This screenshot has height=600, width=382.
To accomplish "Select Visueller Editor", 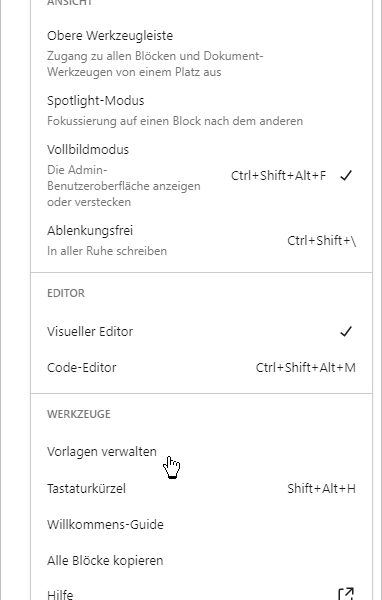I will tap(201, 331).
